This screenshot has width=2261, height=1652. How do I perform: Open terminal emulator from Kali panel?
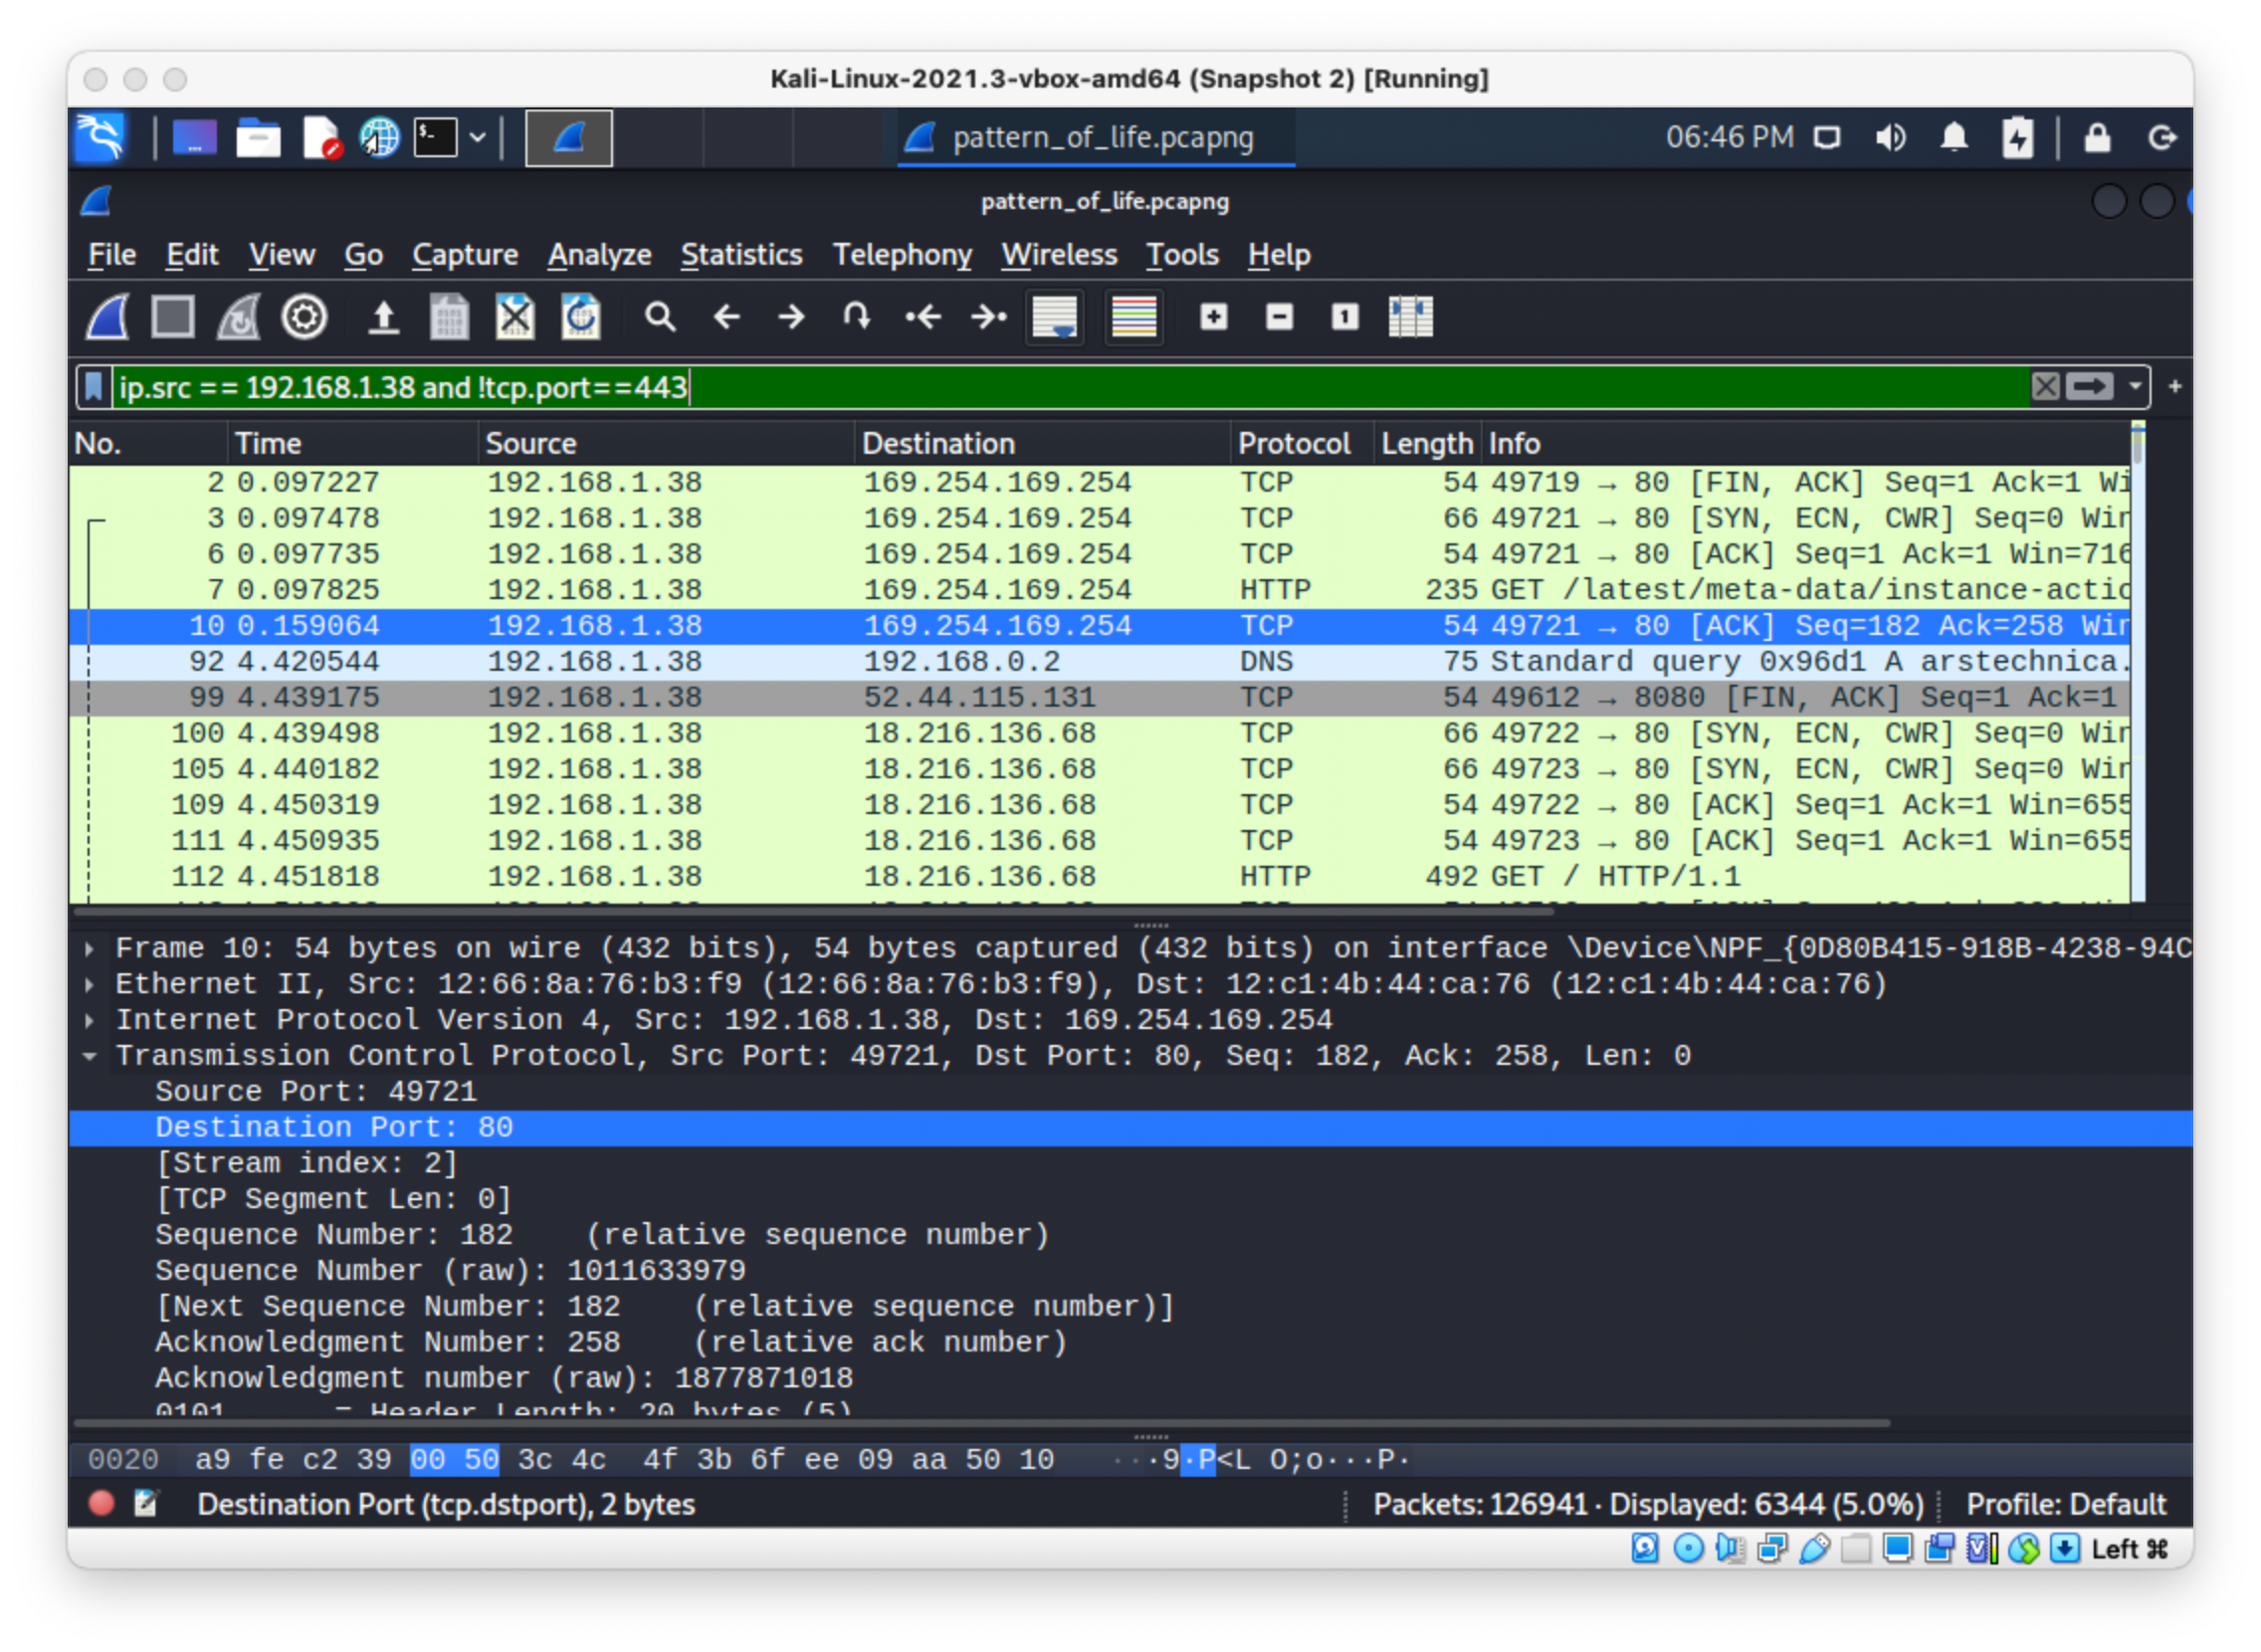click(437, 137)
